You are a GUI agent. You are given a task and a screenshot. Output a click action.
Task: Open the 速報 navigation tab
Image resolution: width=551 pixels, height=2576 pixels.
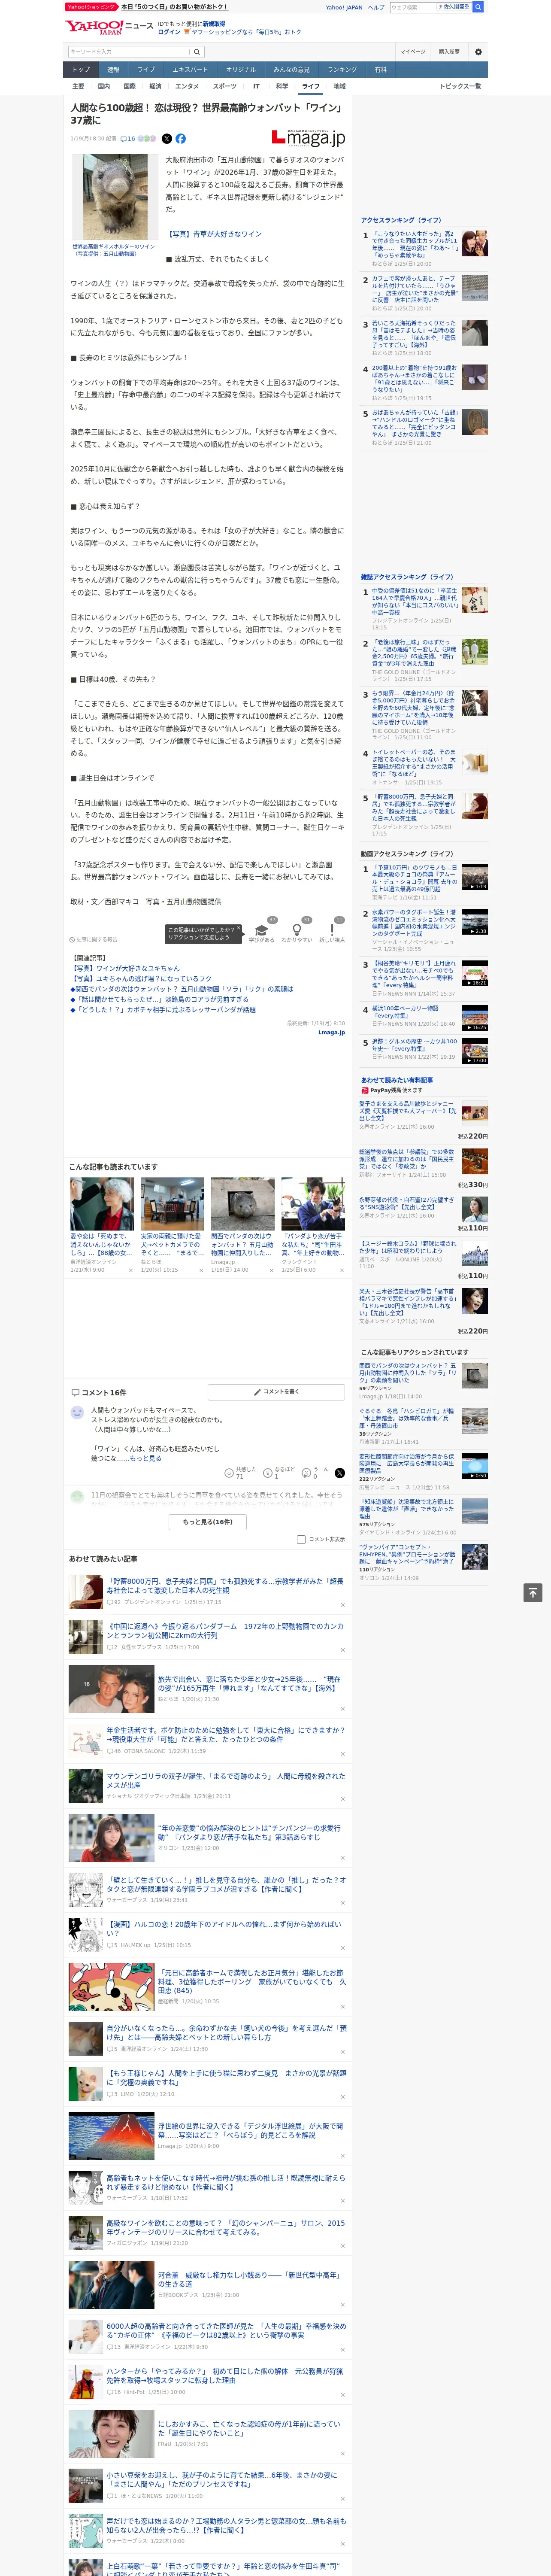tap(113, 70)
